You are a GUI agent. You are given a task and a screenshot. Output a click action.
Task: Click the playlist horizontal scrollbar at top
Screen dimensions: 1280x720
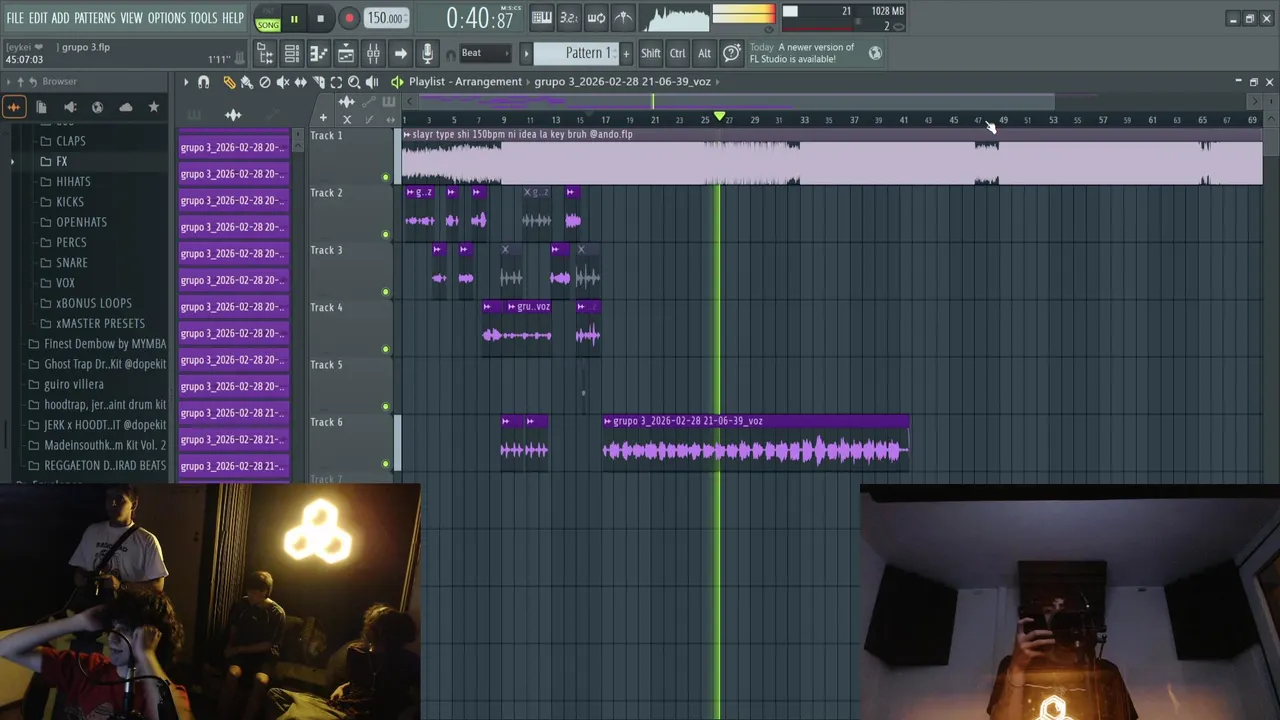(x=736, y=102)
